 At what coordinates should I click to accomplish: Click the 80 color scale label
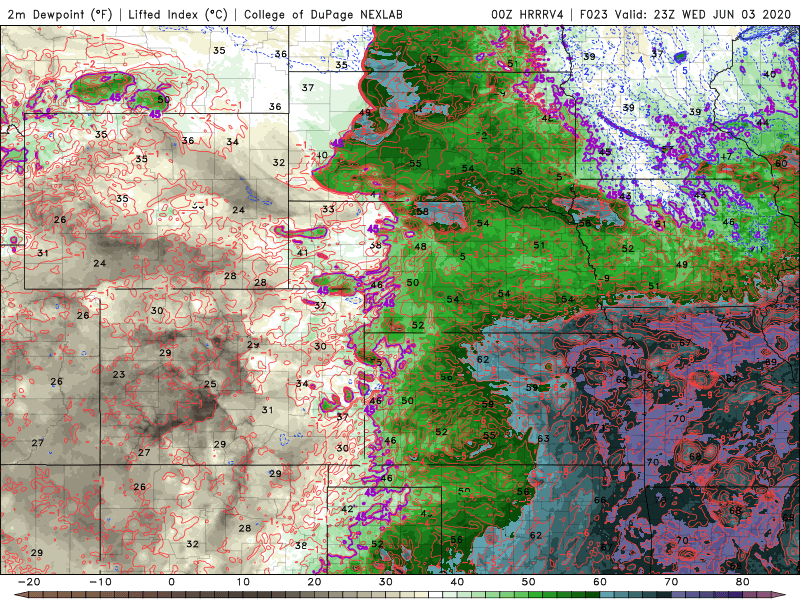[743, 582]
